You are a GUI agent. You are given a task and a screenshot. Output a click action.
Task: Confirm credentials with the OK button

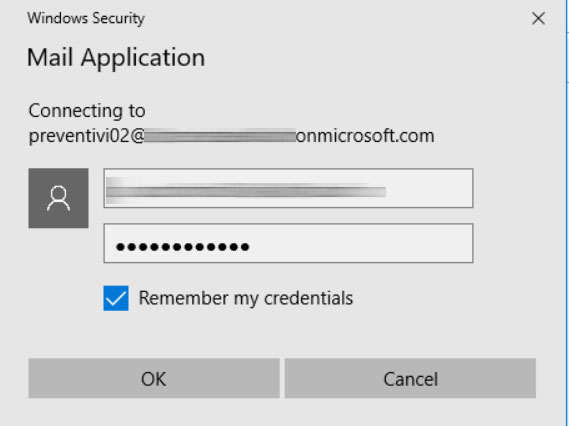[x=154, y=378]
